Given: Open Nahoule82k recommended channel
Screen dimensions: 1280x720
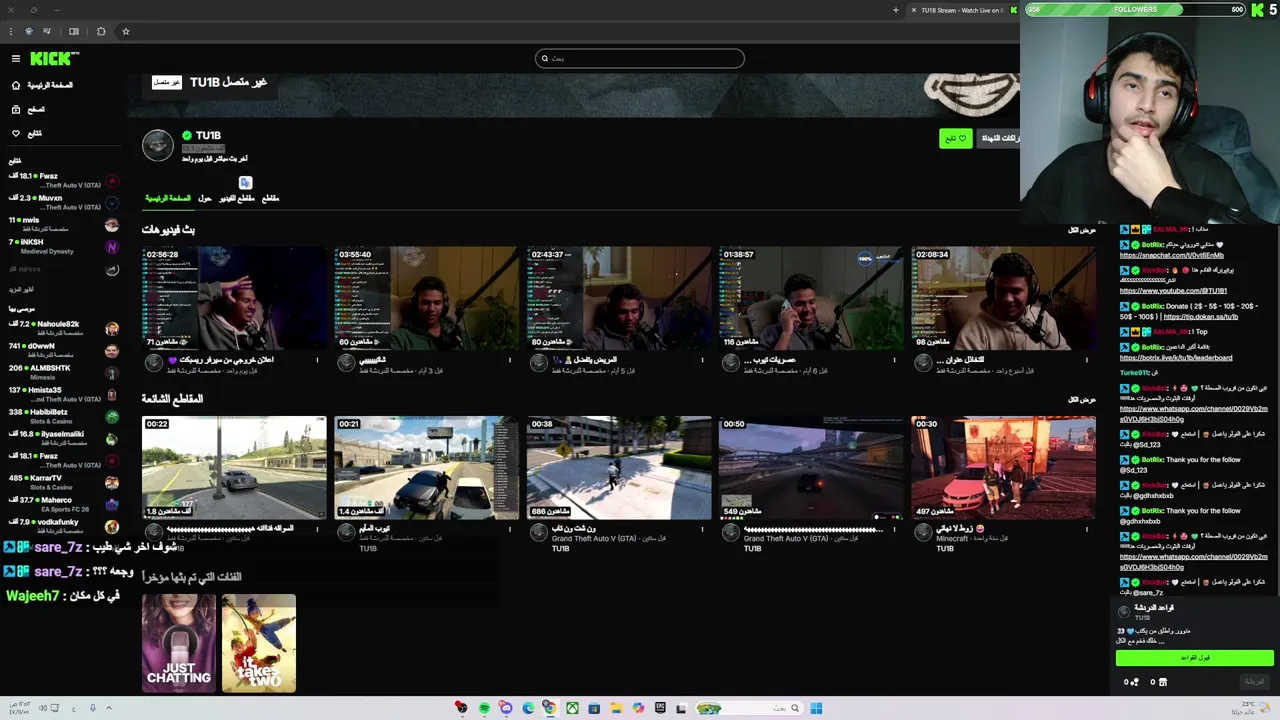Looking at the screenshot, I should coord(64,328).
